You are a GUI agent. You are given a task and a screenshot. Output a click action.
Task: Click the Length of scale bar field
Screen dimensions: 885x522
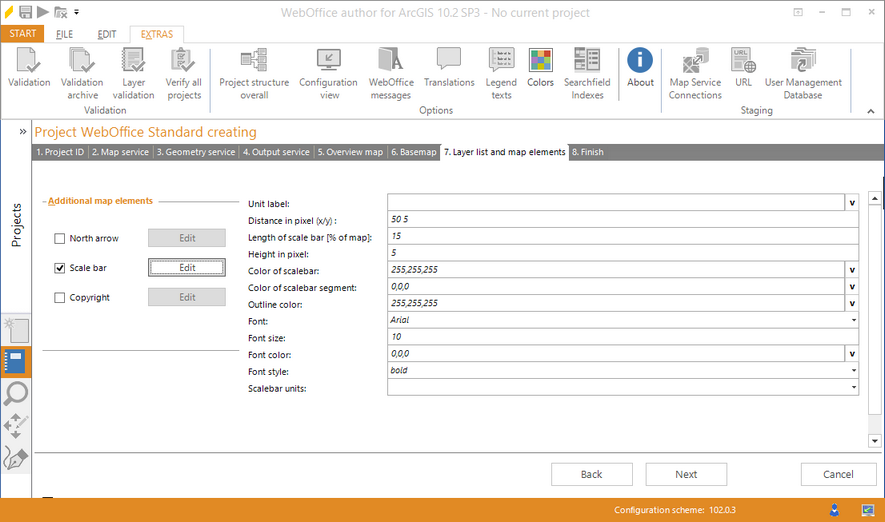(623, 236)
